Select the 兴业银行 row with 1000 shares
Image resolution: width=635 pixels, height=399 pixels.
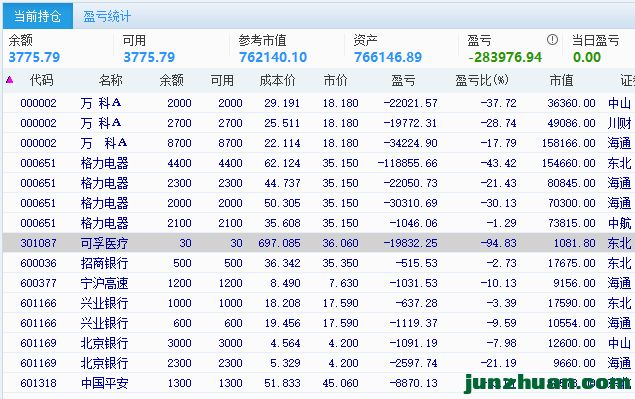pos(319,303)
